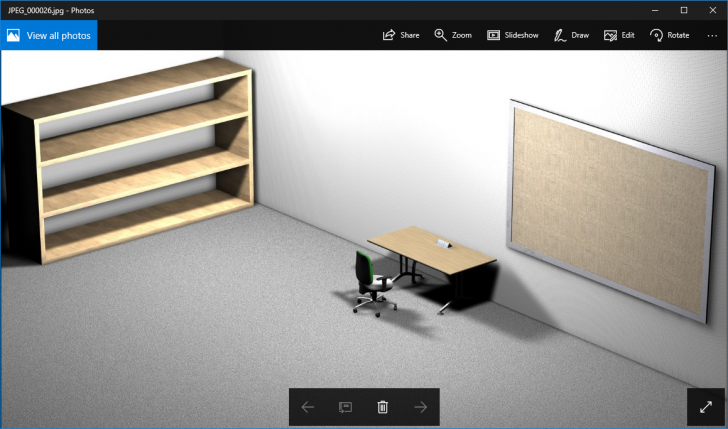The height and width of the screenshot is (429, 728).
Task: Maximize the Photos window
Action: pyautogui.click(x=684, y=10)
